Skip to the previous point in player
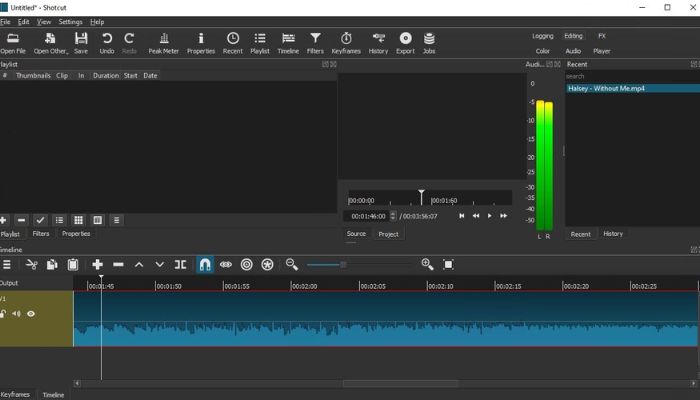The image size is (700, 400). tap(462, 216)
